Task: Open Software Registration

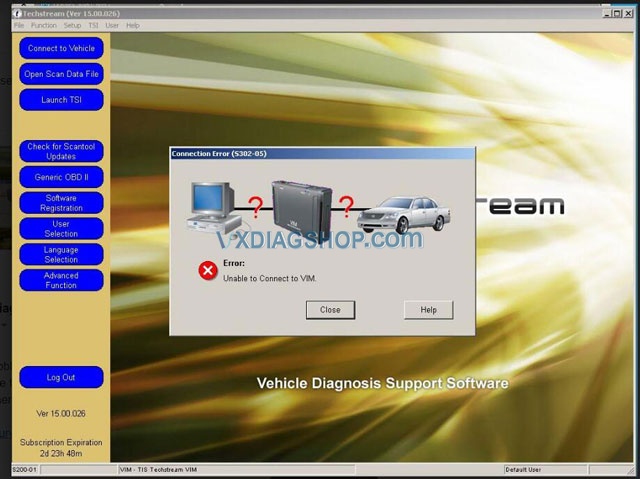Action: pos(61,203)
